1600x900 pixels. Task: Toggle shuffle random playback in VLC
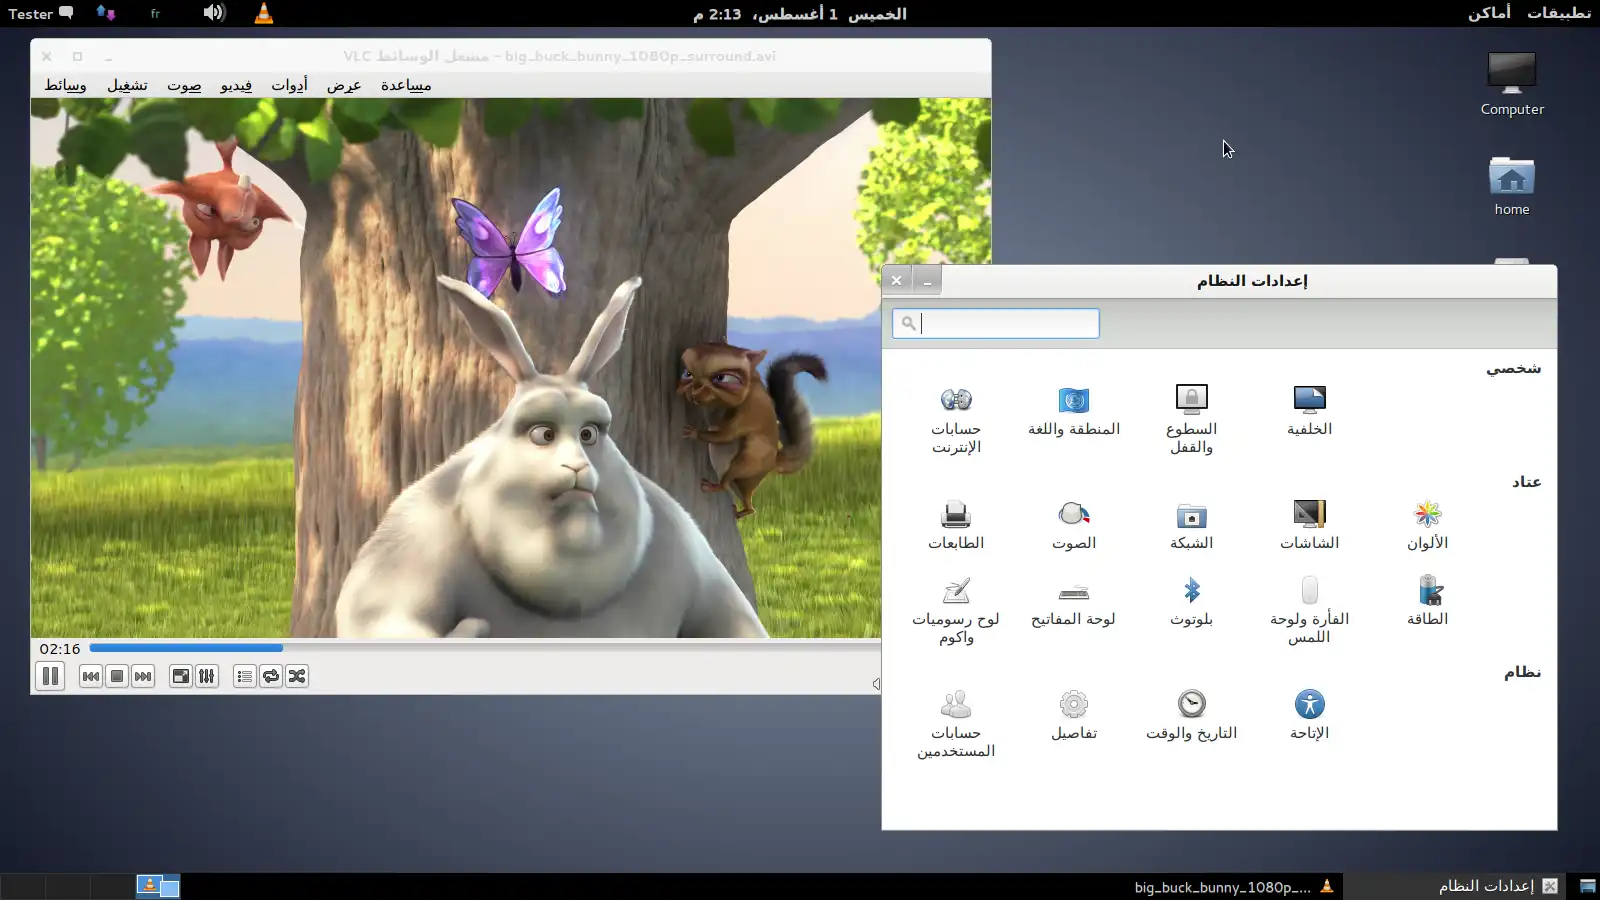coord(297,676)
